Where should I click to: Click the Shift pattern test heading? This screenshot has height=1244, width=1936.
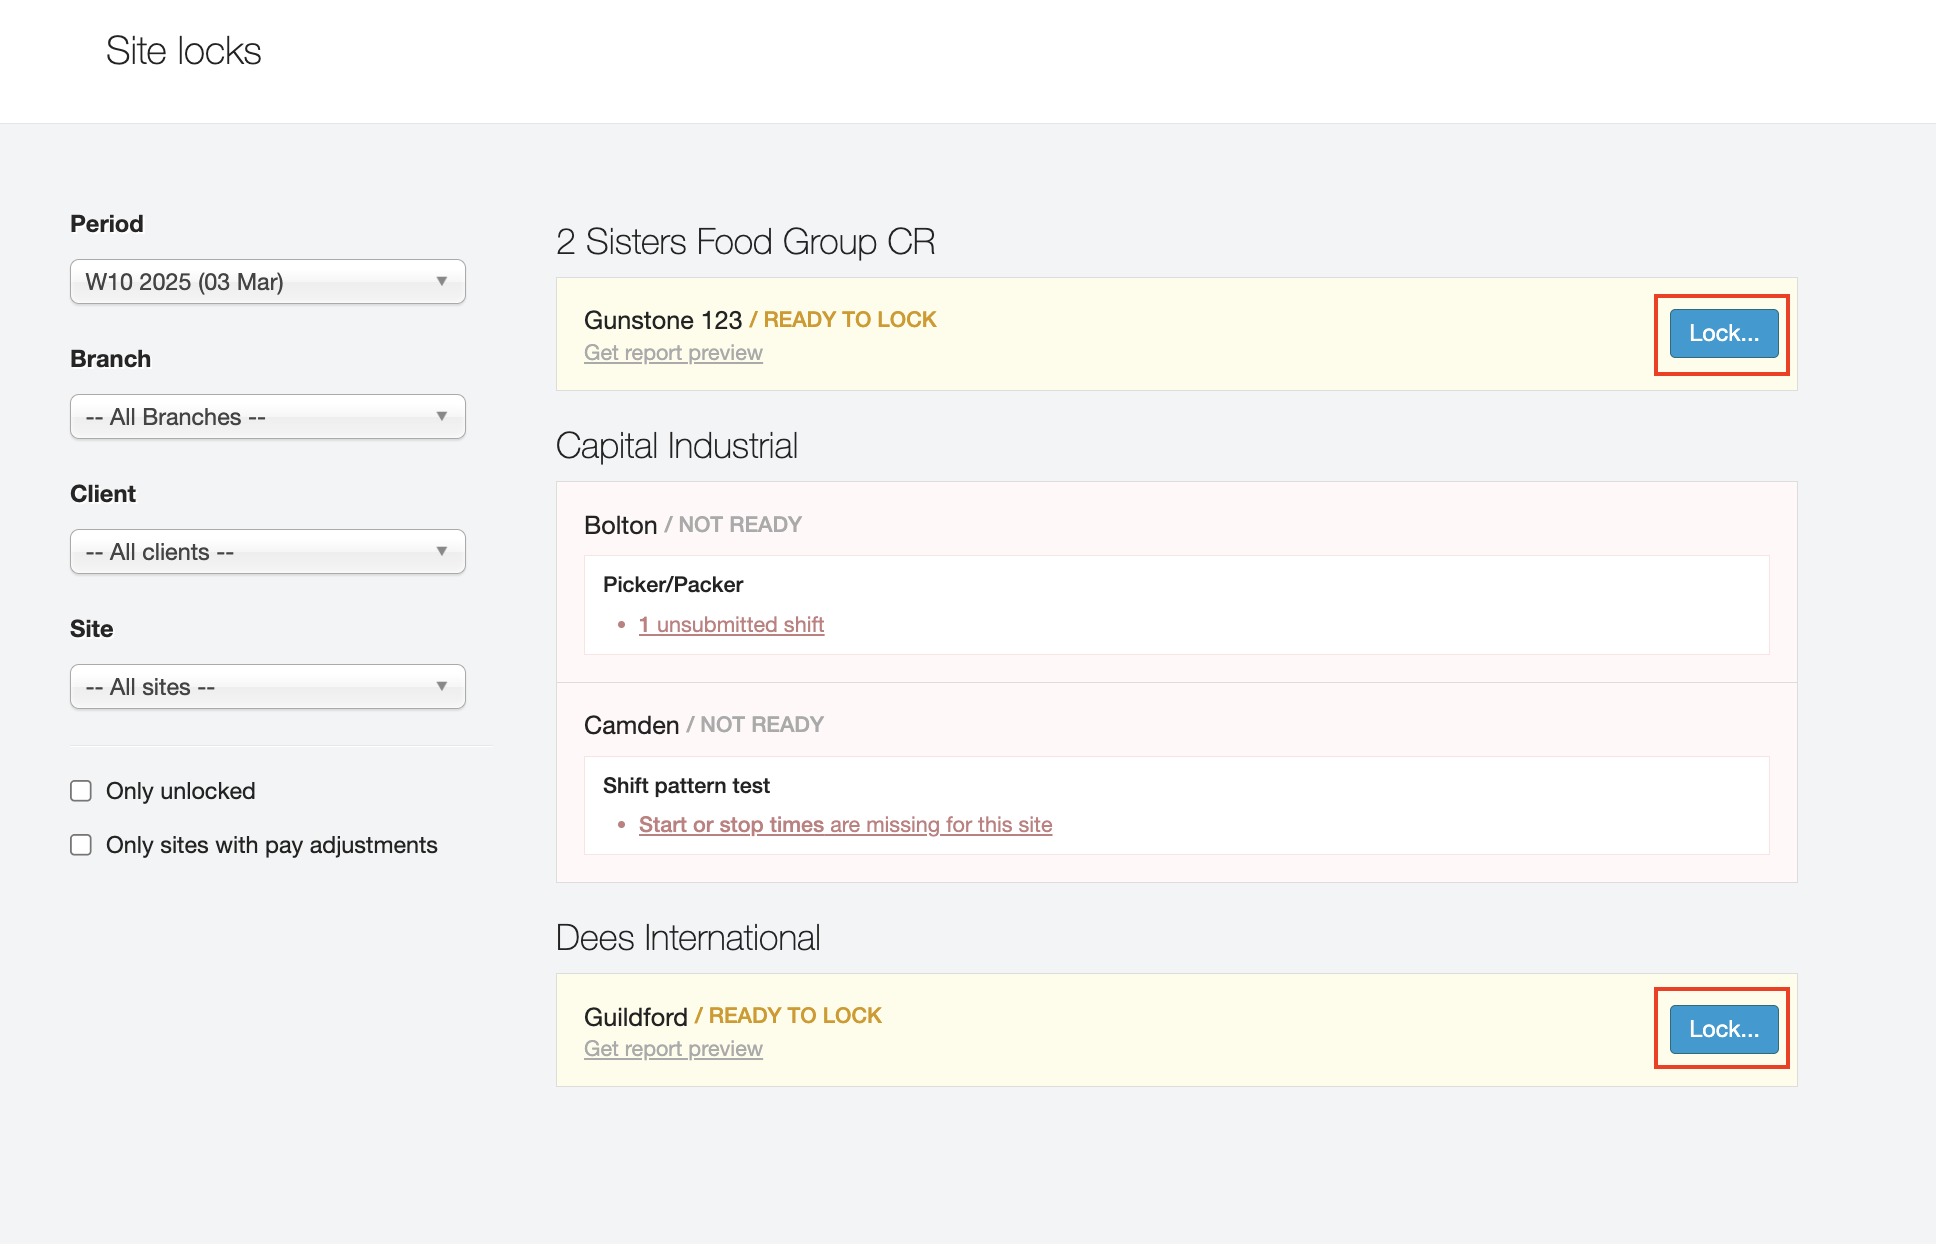pos(686,786)
